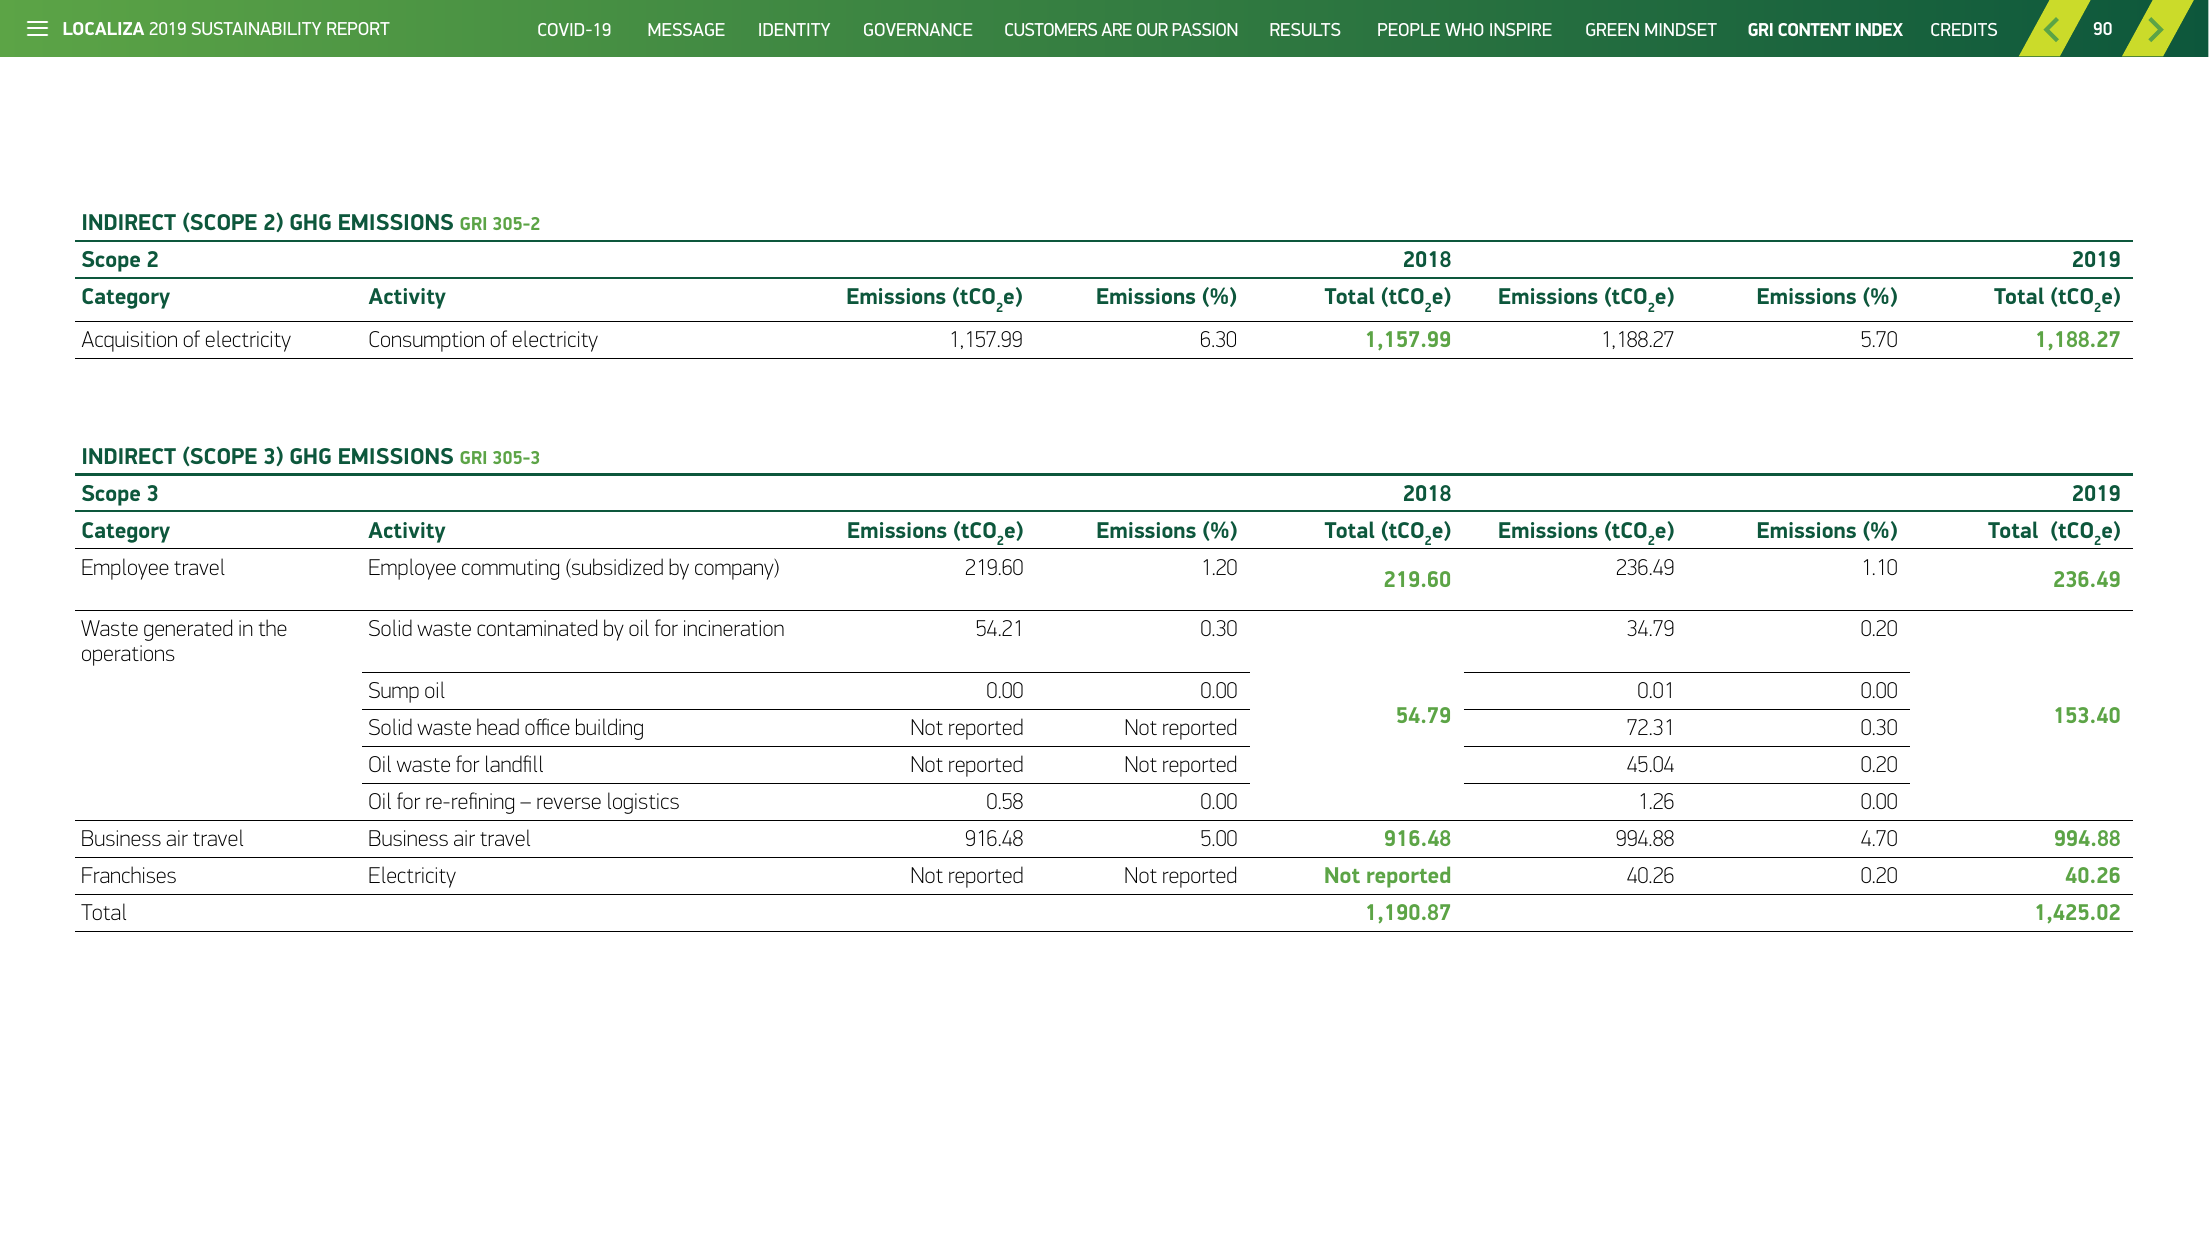The width and height of the screenshot is (2209, 1250).
Task: Open the RESULTS section
Action: [1305, 30]
